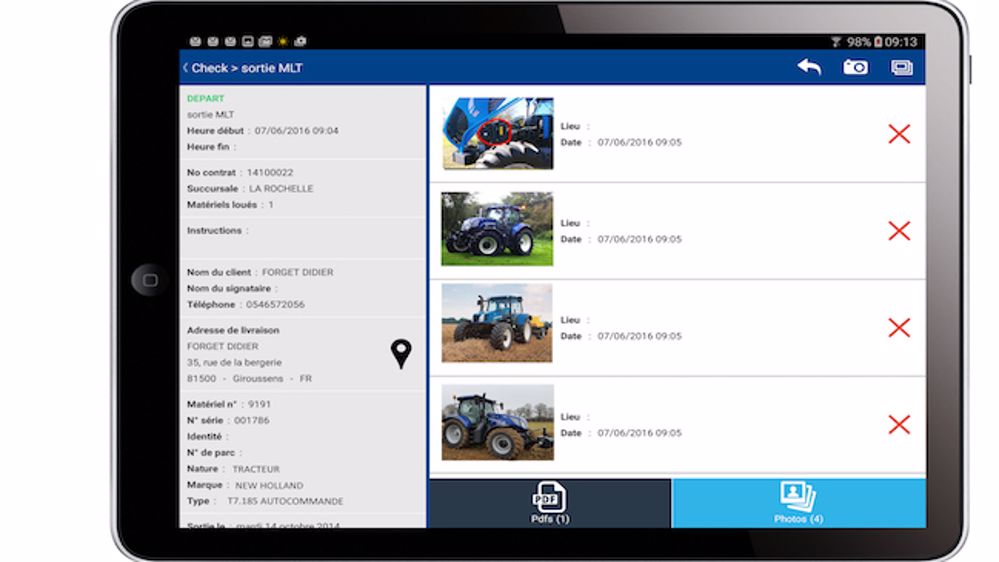Tap 'Matériel n° : 9191'
This screenshot has height=562, width=999.
point(229,404)
